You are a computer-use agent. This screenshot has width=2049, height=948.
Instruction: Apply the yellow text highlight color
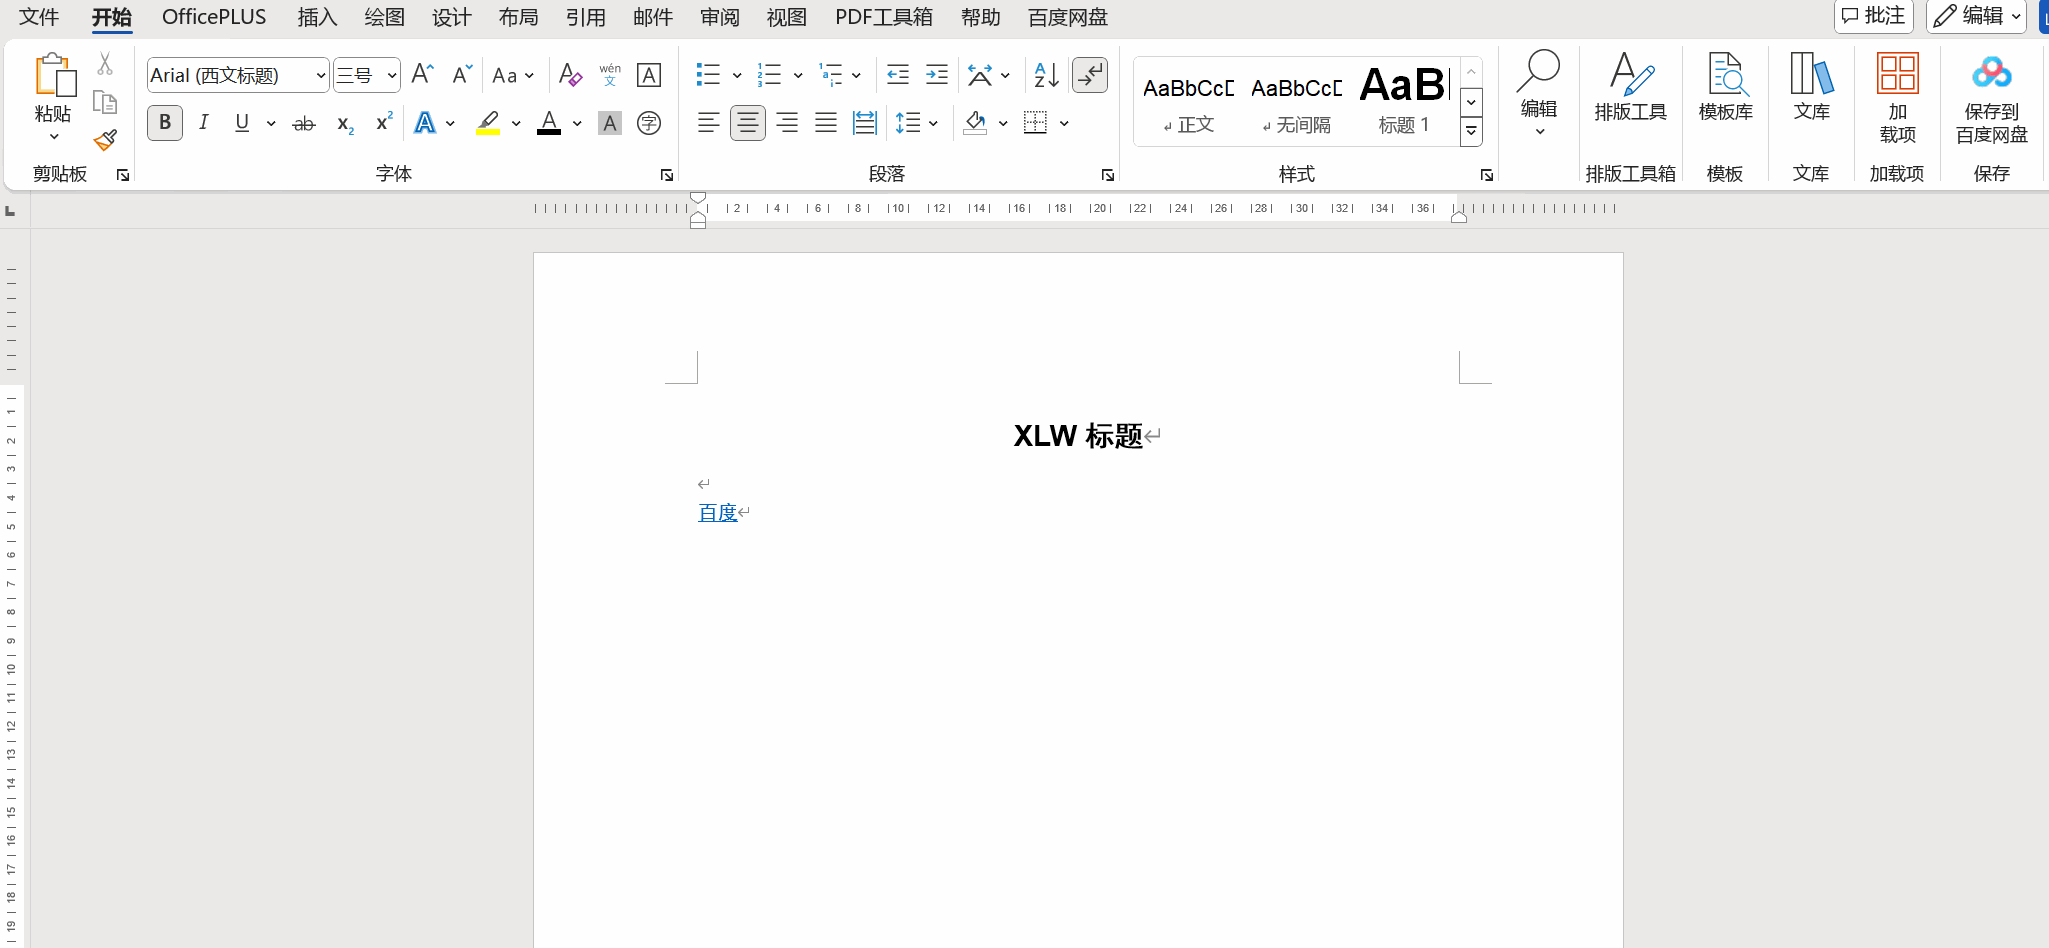tap(487, 123)
